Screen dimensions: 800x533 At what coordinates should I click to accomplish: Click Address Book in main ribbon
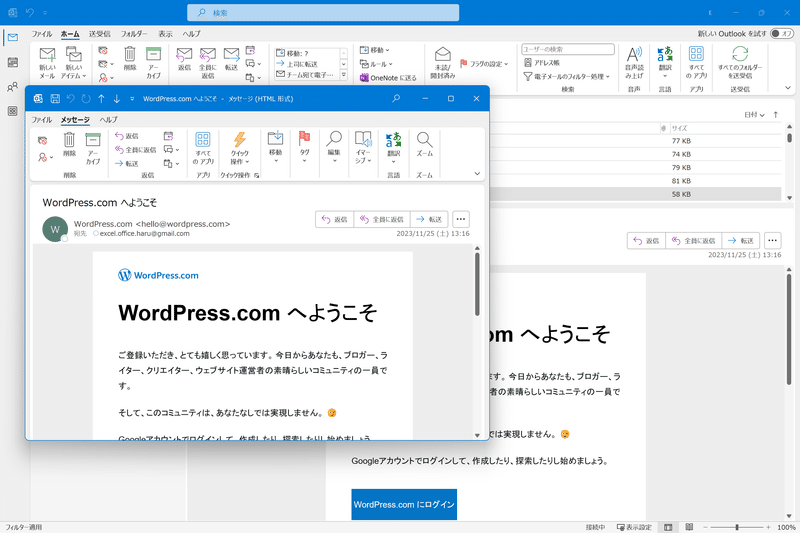[541, 63]
